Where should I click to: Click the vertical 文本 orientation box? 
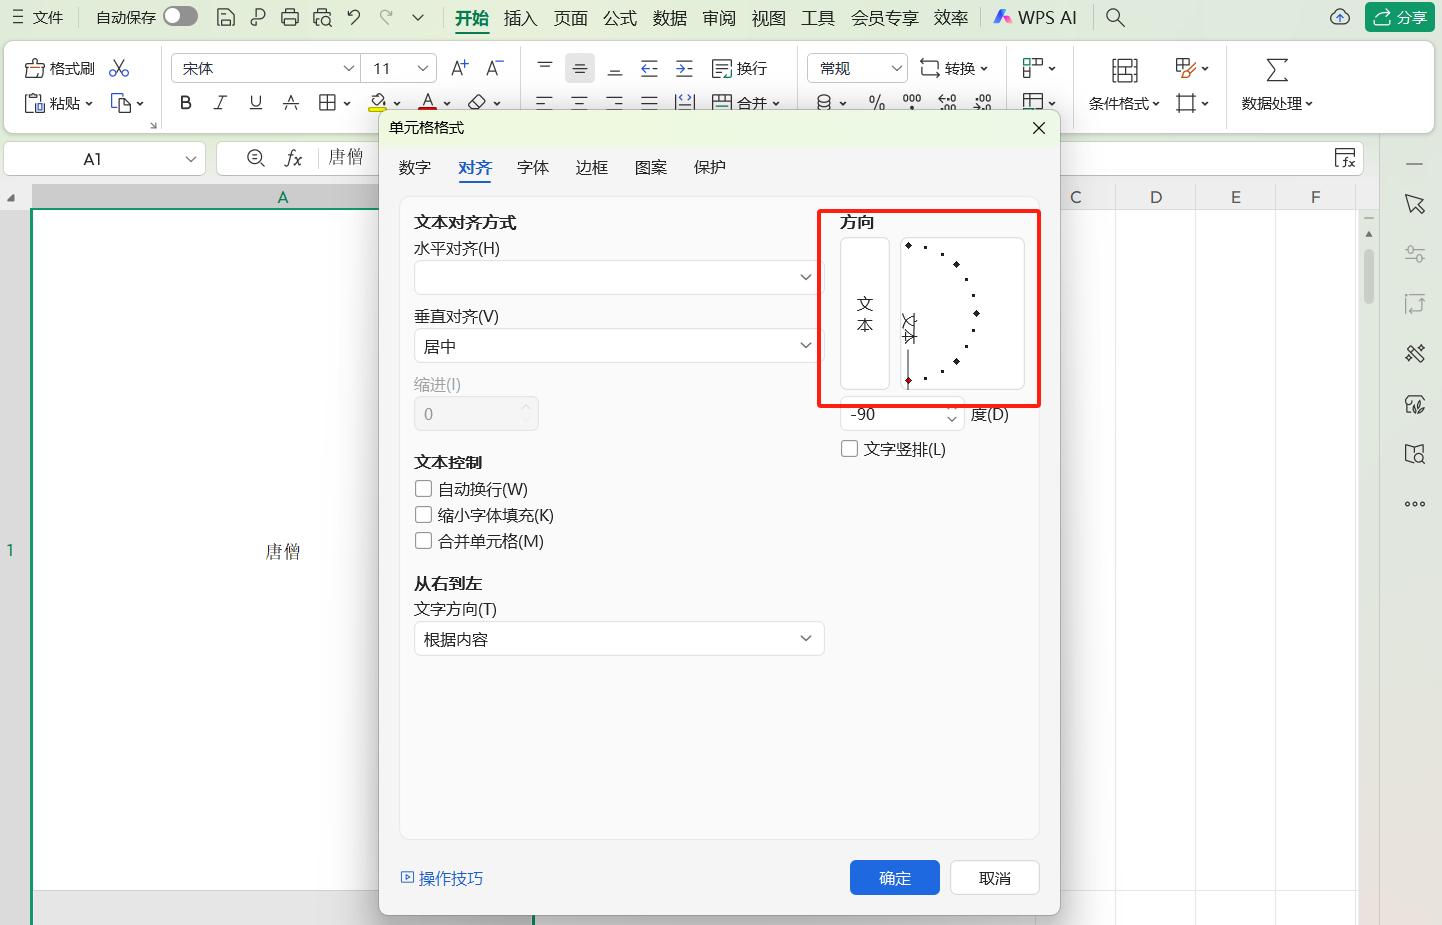click(x=865, y=313)
